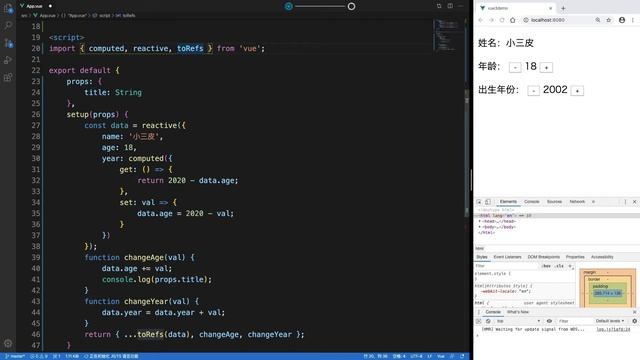Click the video progress slider handle
The width and height of the screenshot is (640, 360).
coord(351,7)
